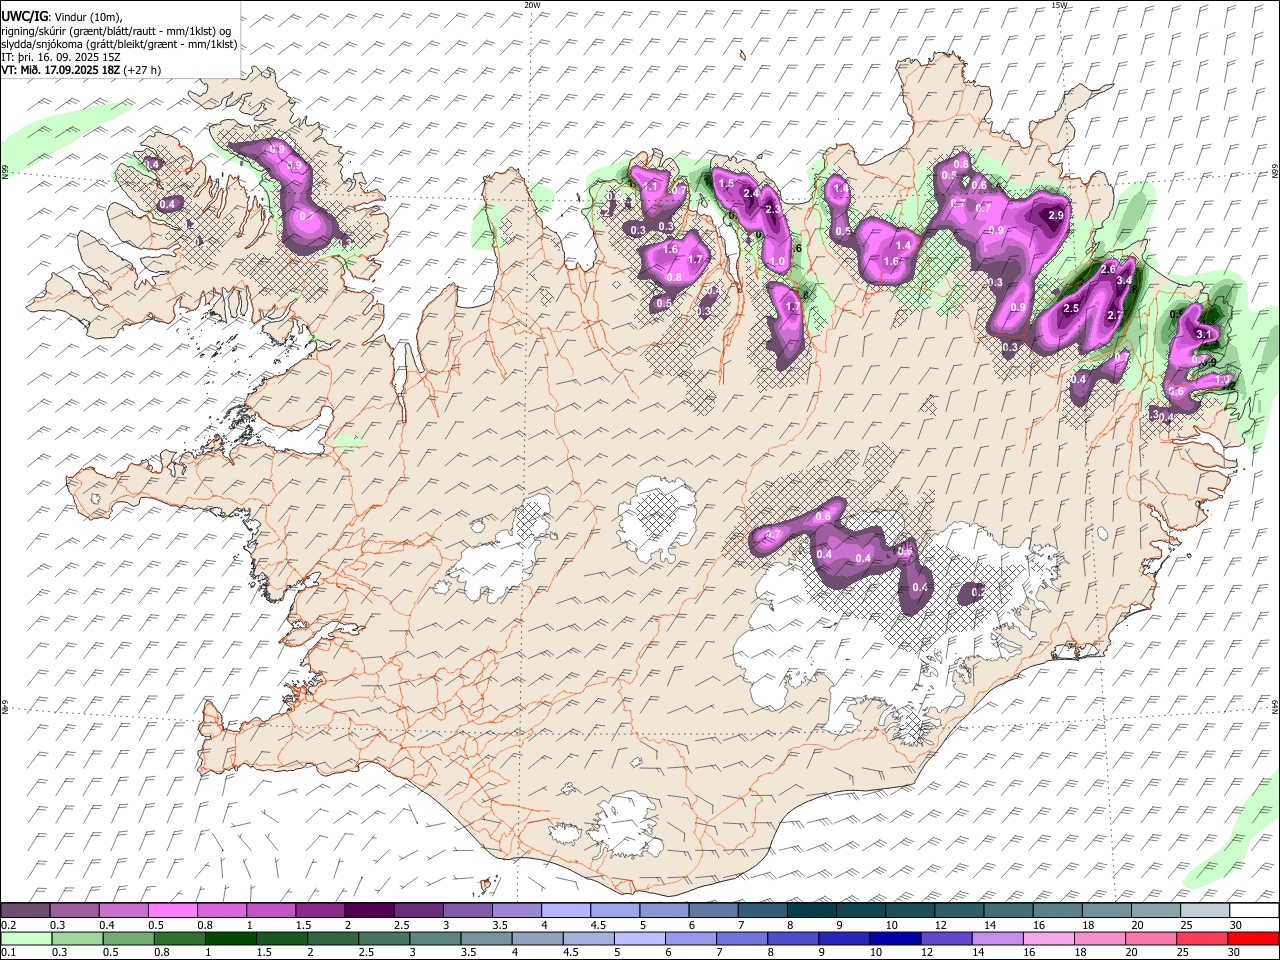This screenshot has height=960, width=1280.
Task: Click the pale grey 25 swatch in snow legend
Action: click(x=1206, y=910)
